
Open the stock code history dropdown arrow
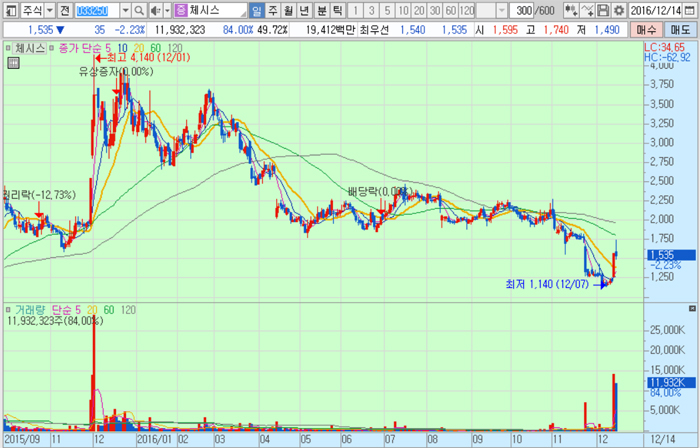point(125,10)
